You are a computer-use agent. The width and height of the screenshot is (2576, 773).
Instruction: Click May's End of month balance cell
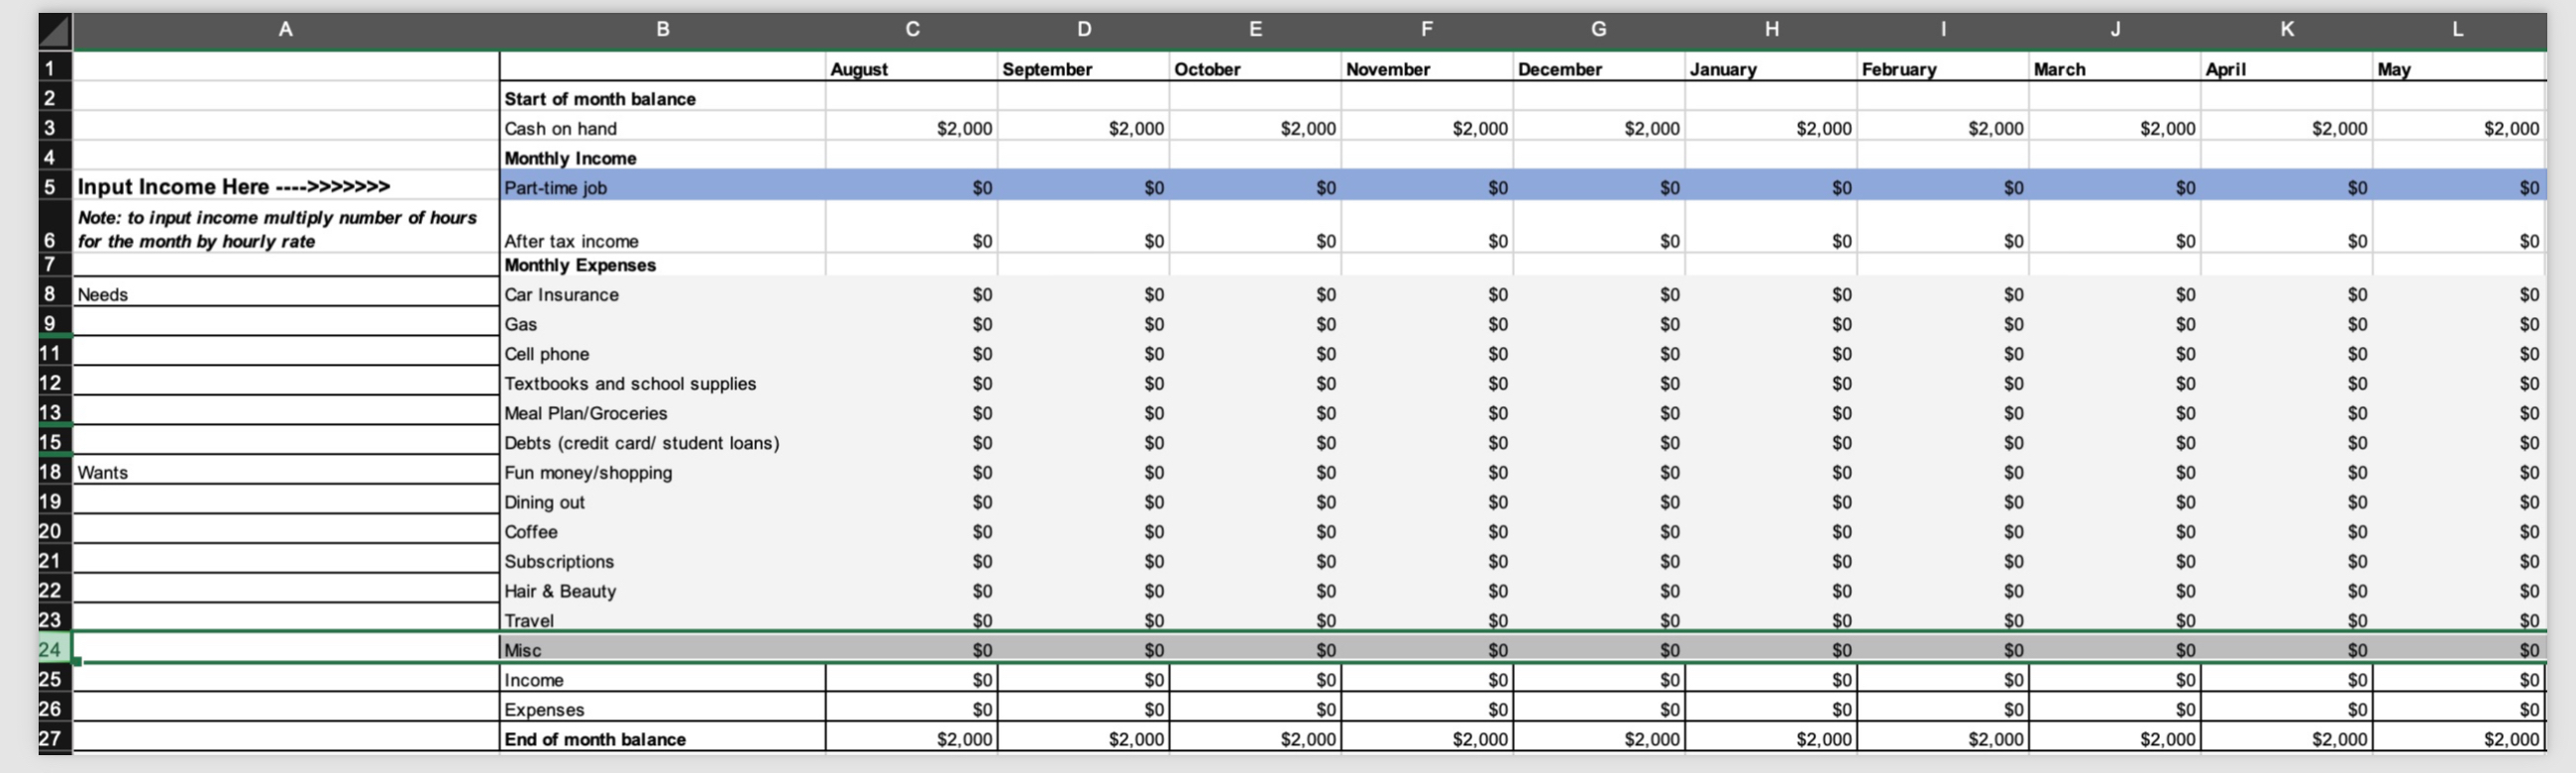click(2459, 739)
